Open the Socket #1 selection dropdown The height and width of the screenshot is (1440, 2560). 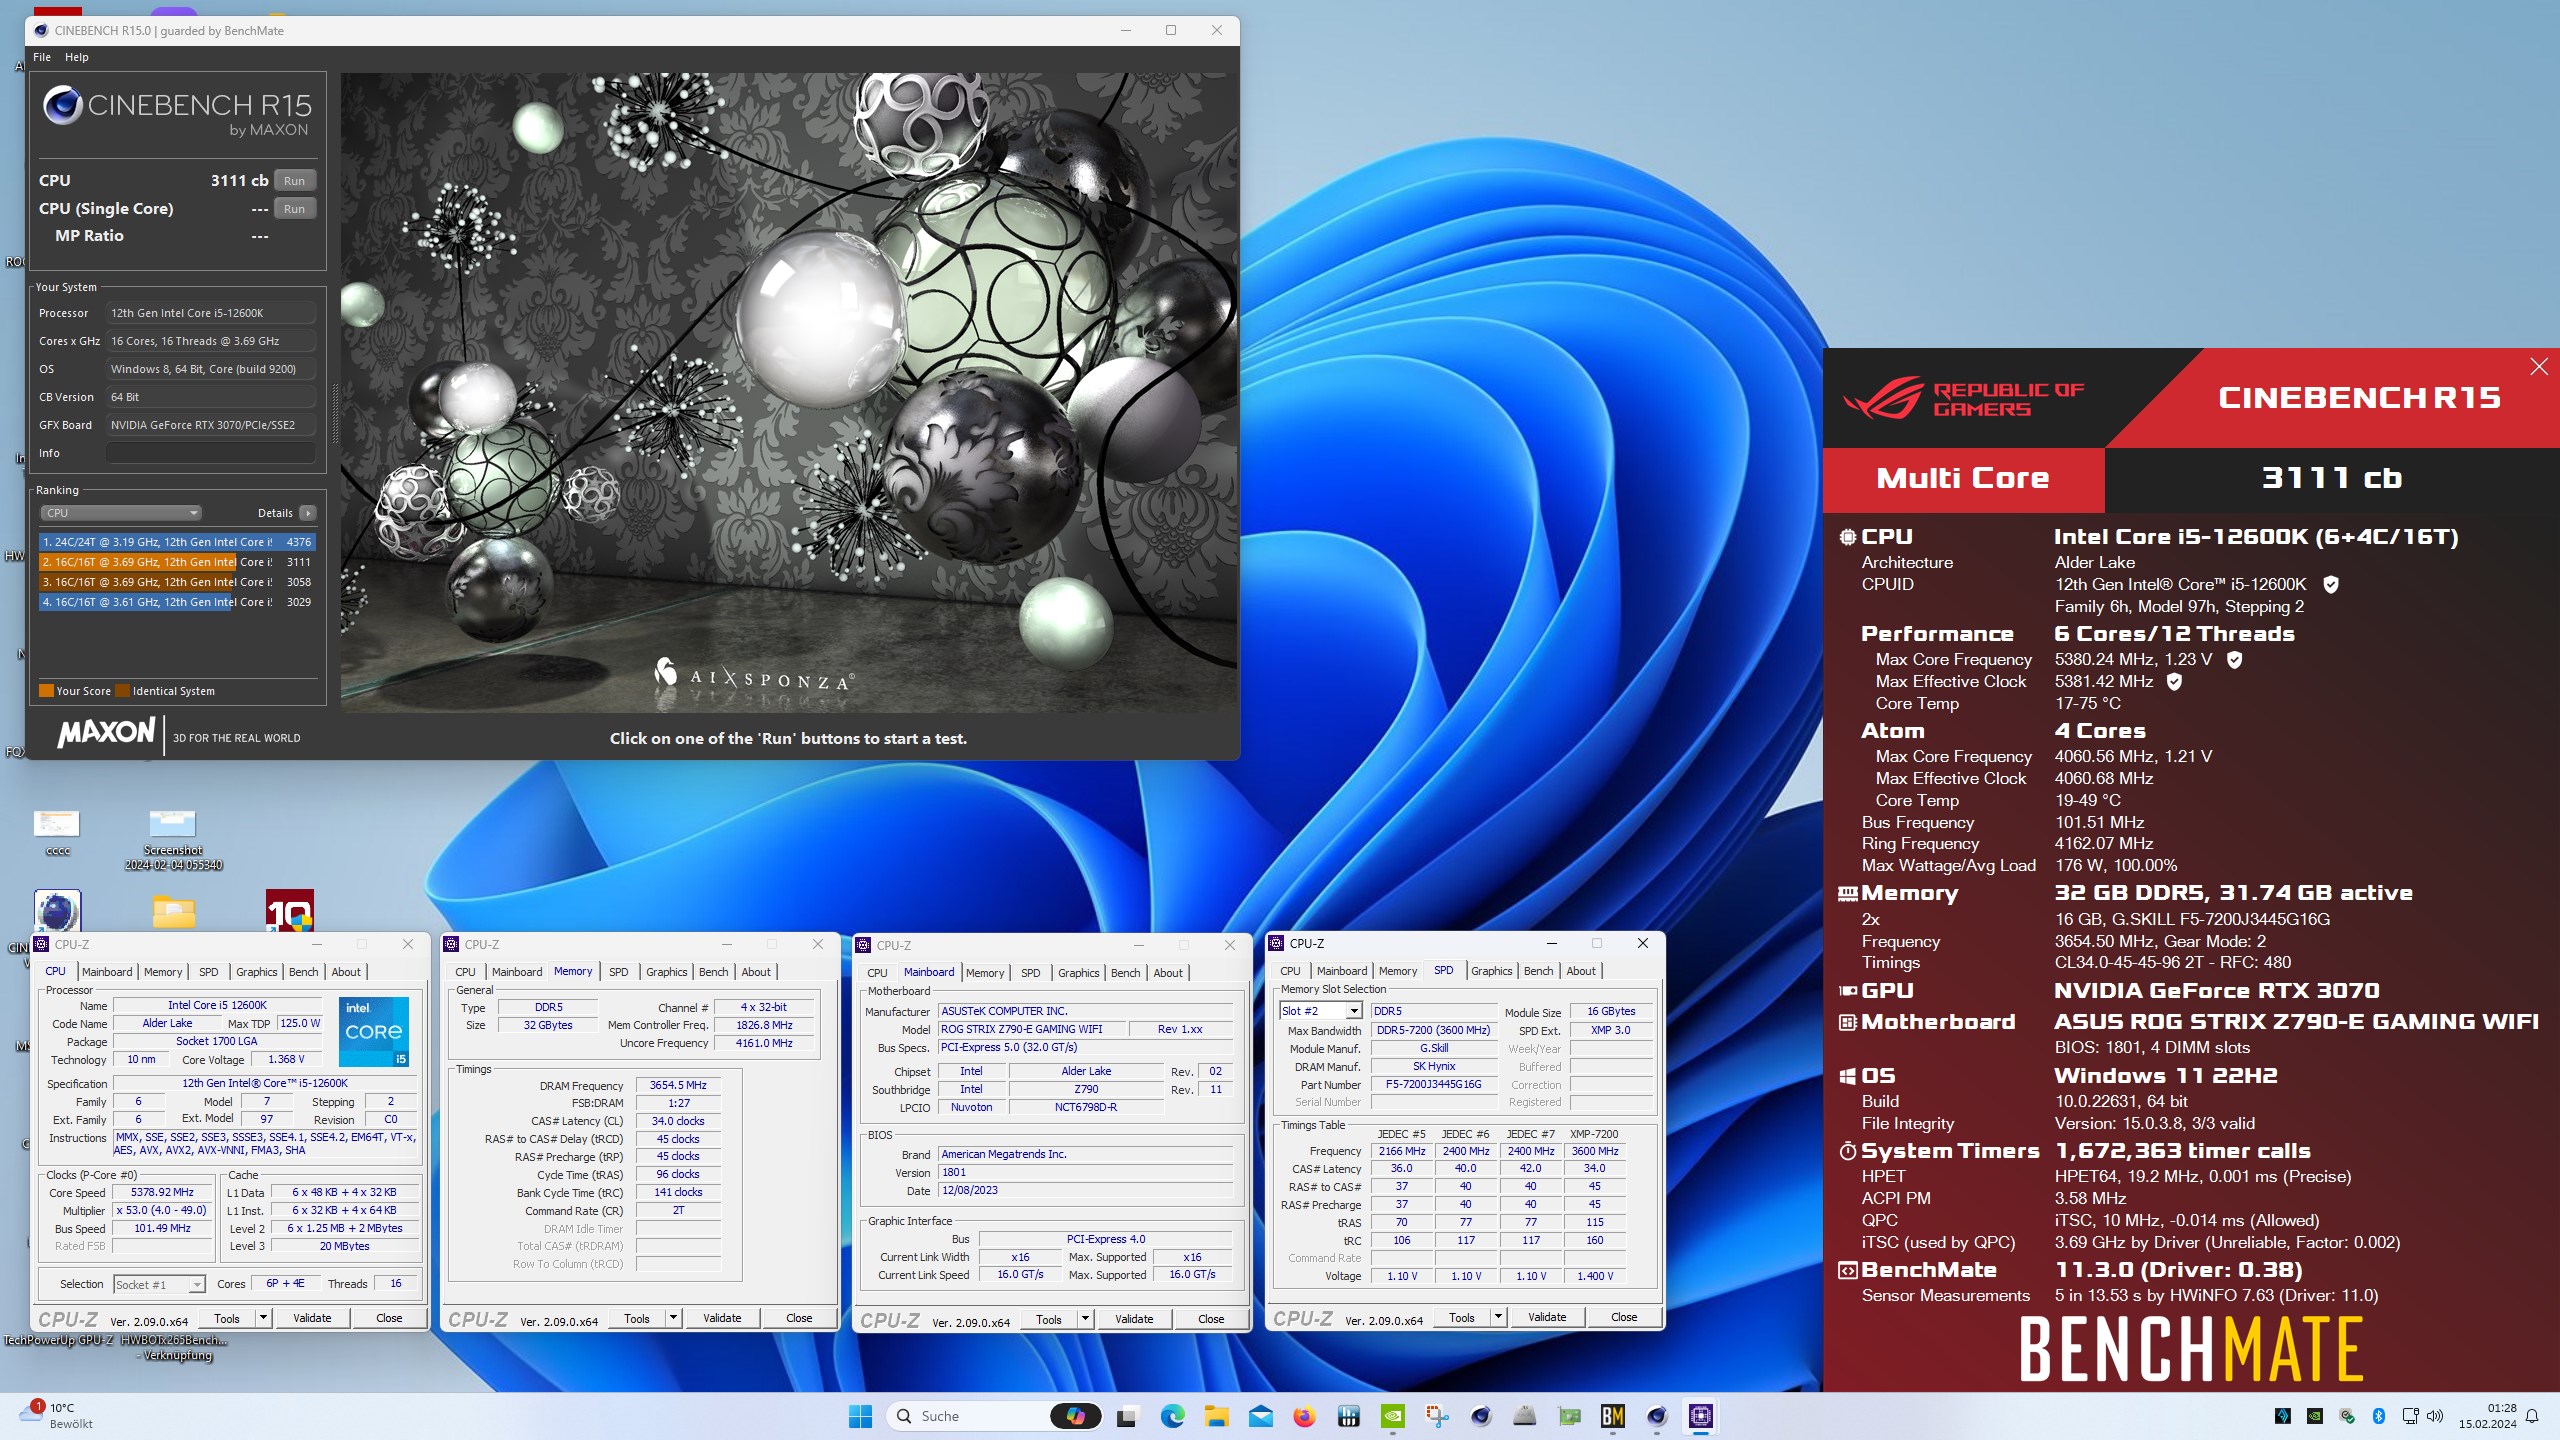pos(159,1284)
